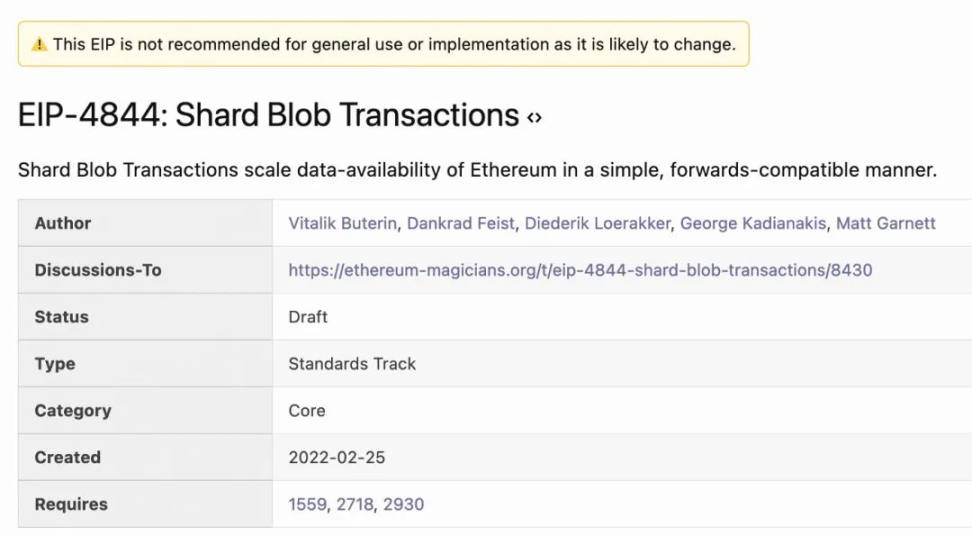972x536 pixels.
Task: Click the Draft status value
Action: (x=308, y=317)
